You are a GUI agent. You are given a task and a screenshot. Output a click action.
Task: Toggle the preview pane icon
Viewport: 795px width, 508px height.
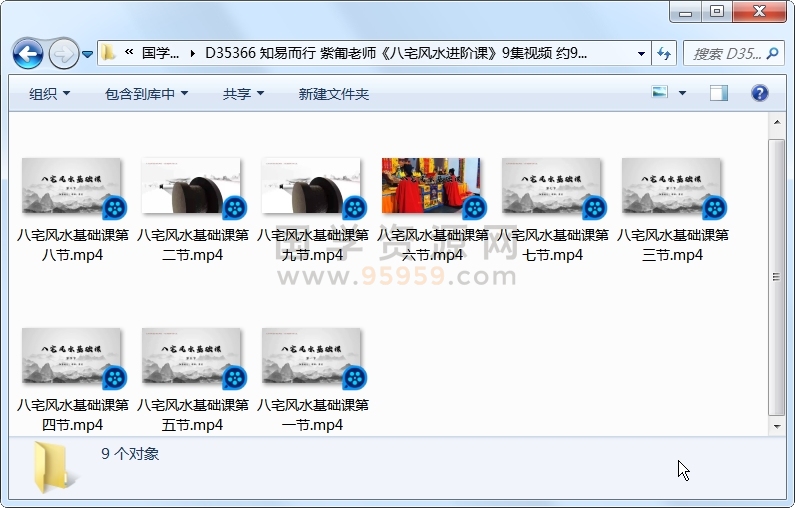click(718, 93)
